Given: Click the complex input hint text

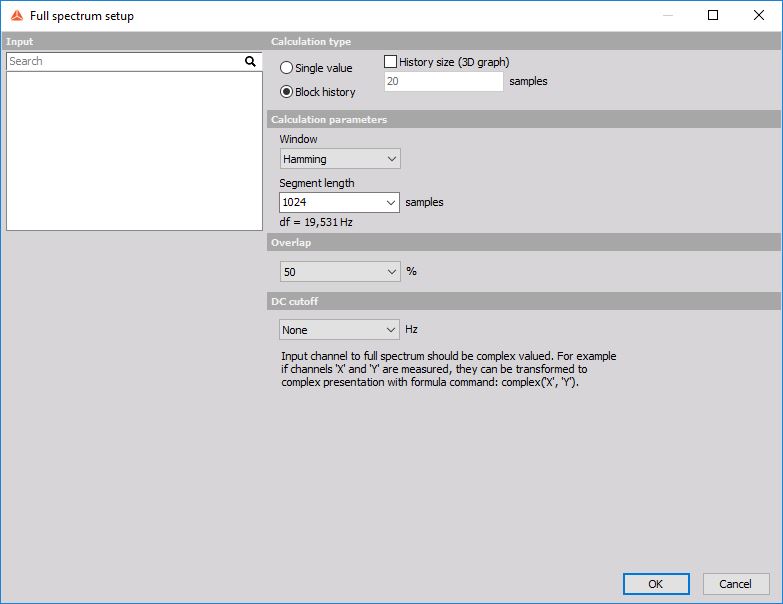Looking at the screenshot, I should tap(448, 369).
